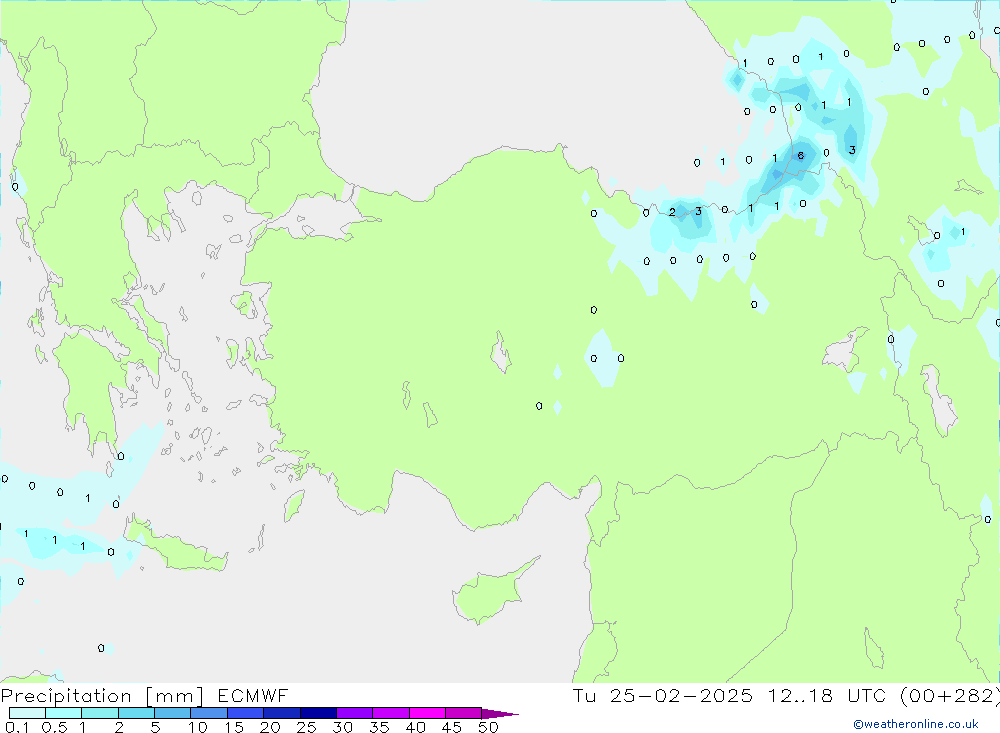Click the 40–45 mm magenta legend swatch
The image size is (1000, 733).
point(427,713)
